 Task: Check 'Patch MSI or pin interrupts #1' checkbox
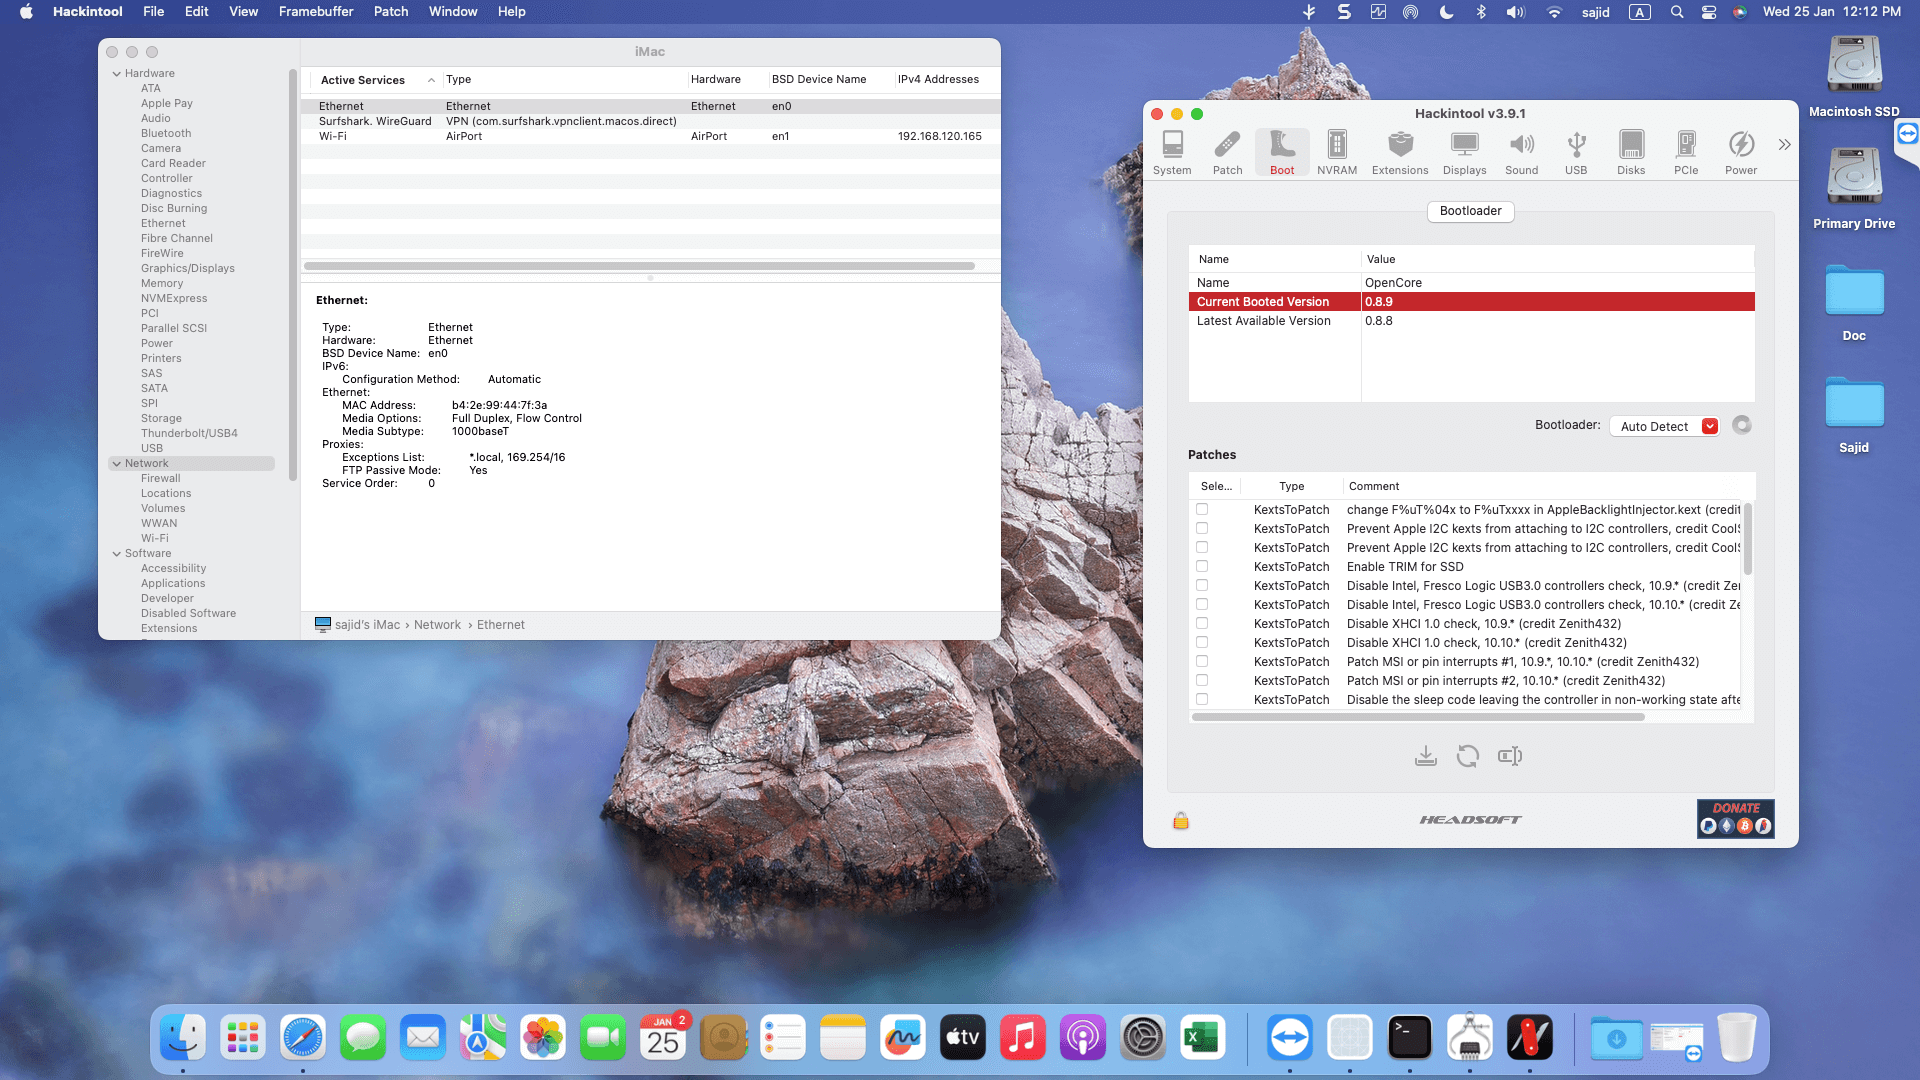pos(1202,661)
